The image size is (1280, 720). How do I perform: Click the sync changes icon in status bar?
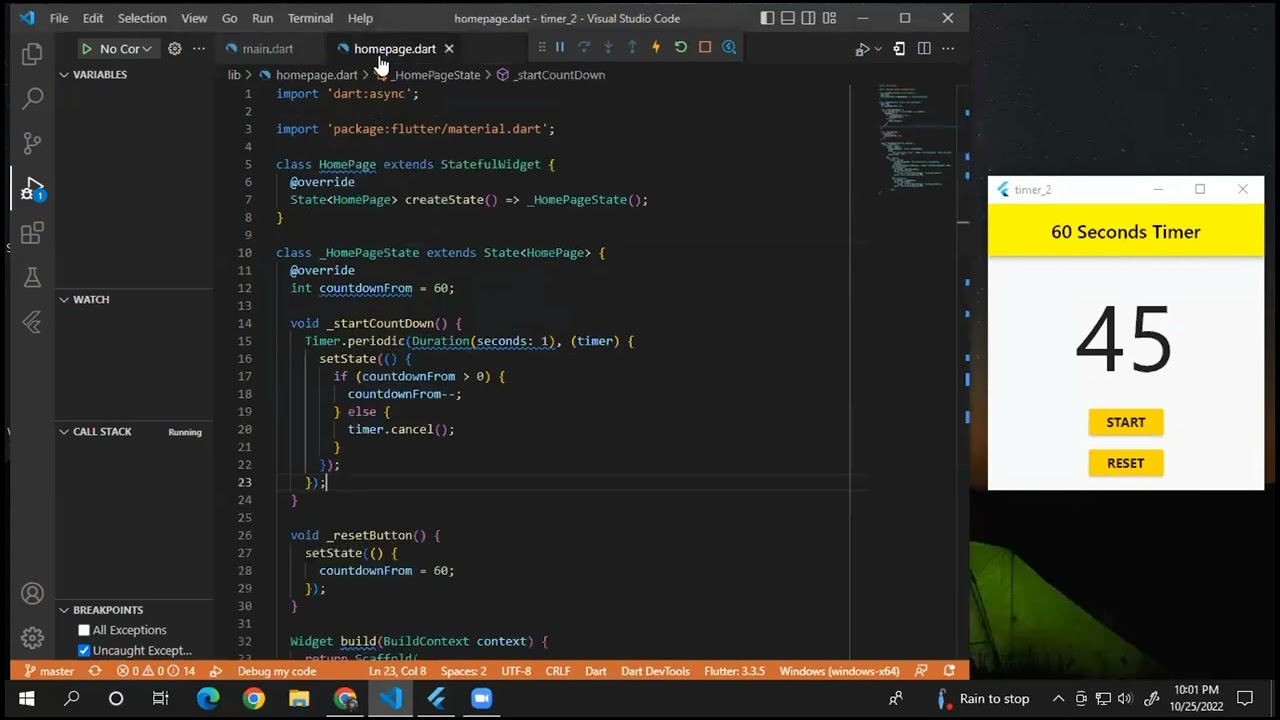(x=95, y=671)
